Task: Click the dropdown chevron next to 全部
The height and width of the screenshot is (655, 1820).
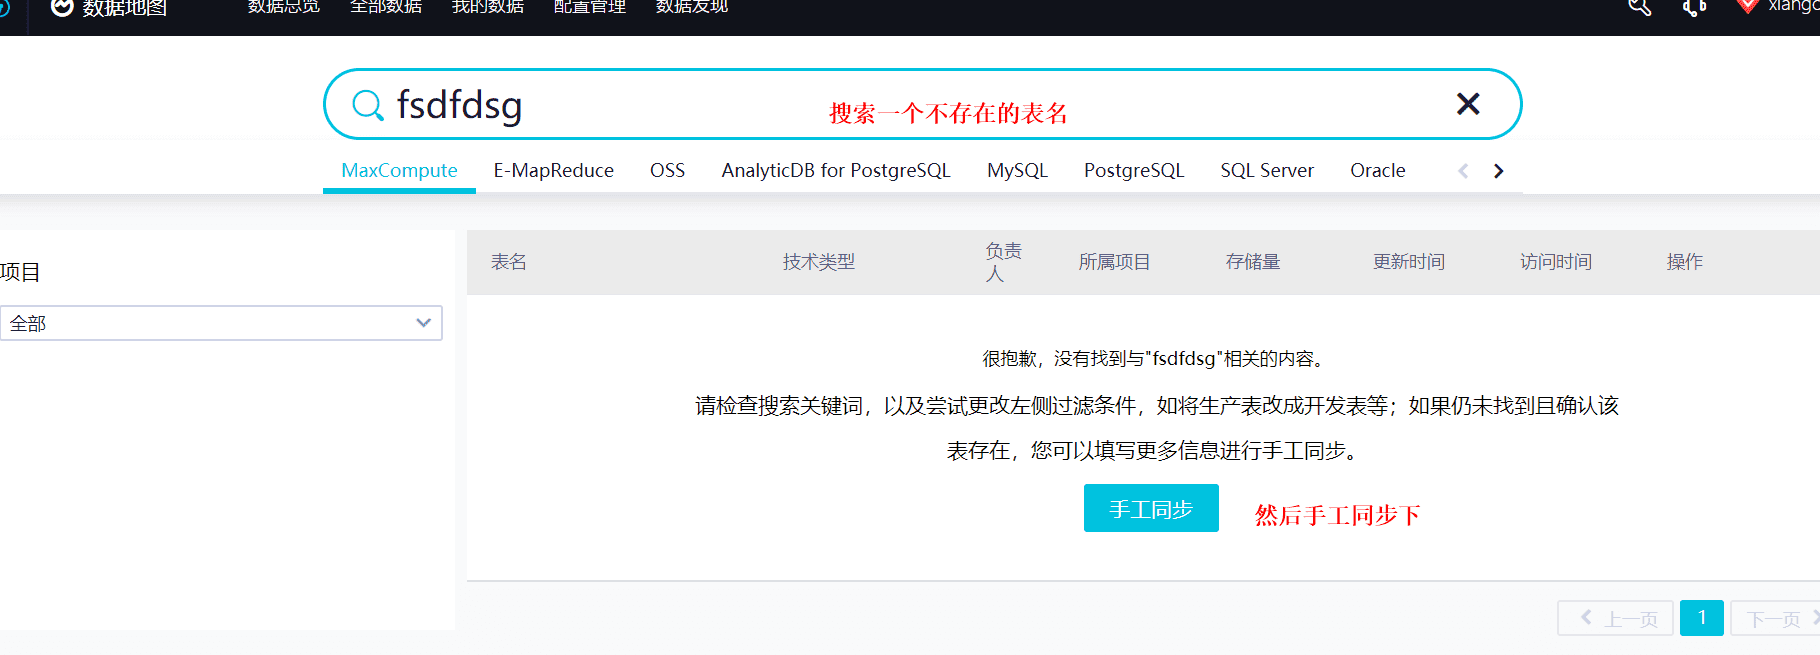Action: (x=423, y=323)
